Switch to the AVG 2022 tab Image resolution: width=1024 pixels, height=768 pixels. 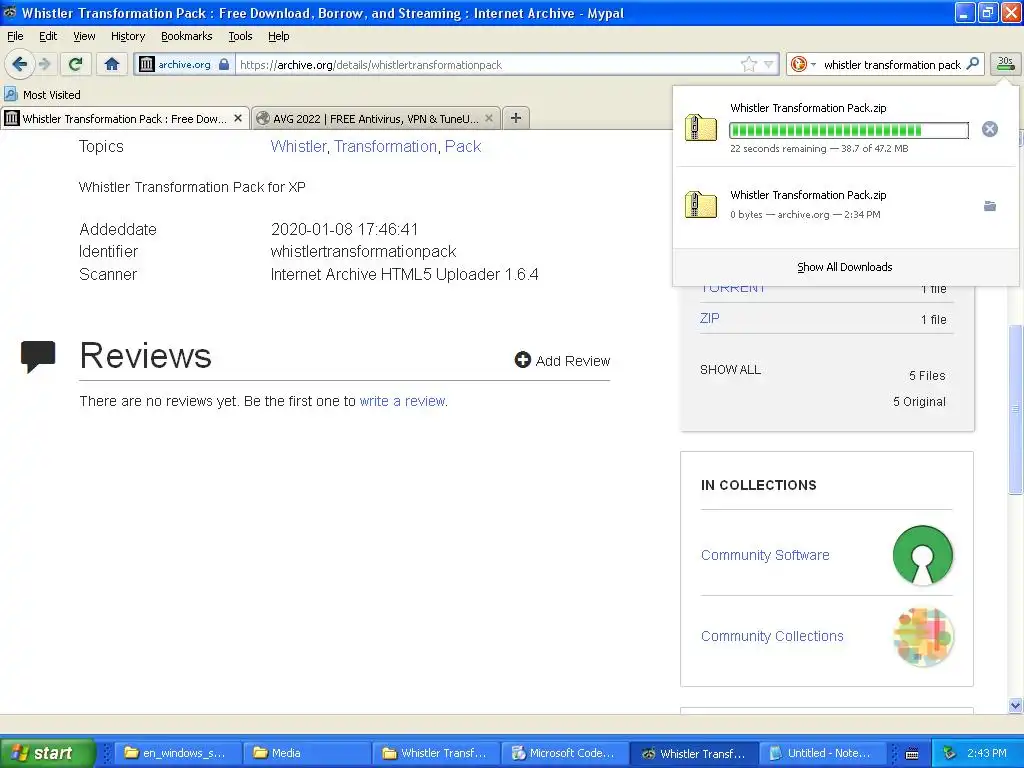point(376,118)
